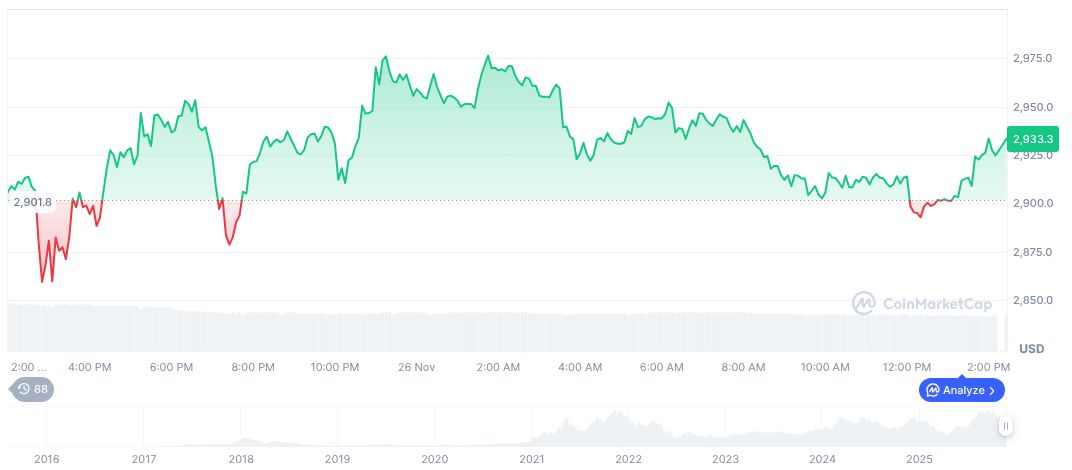Click the 2,901.8 opening price label
Screen dimensions: 1072x470
click(32, 202)
